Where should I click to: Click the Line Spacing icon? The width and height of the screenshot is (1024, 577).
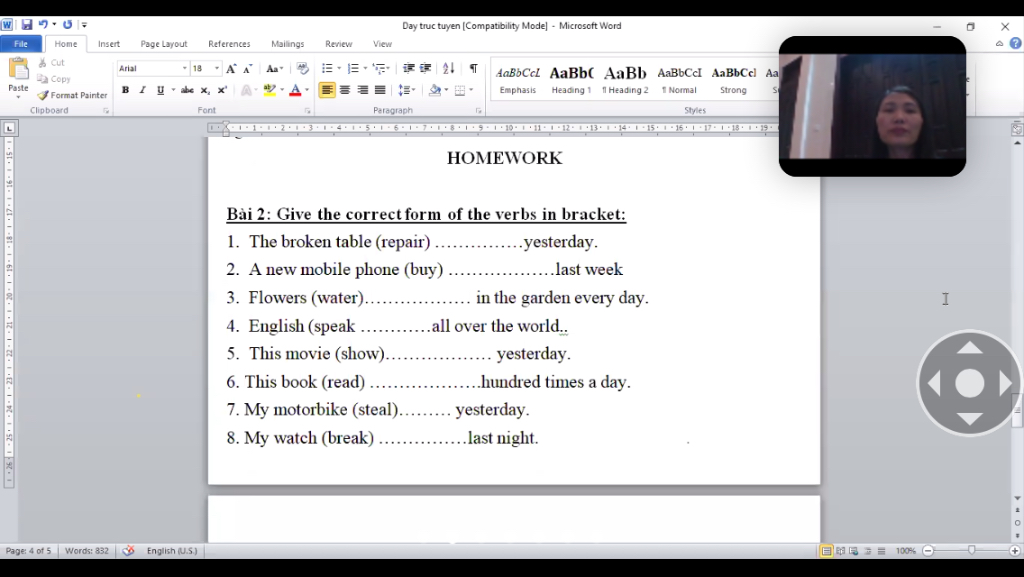(404, 90)
